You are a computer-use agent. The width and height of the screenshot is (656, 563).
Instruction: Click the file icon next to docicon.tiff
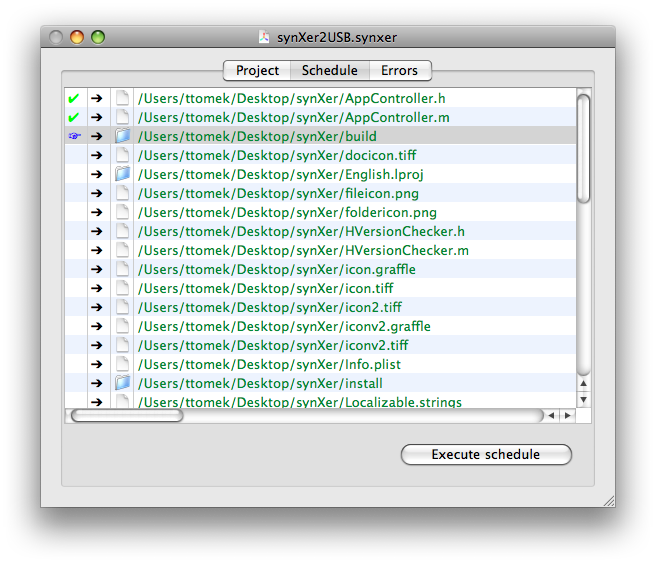(122, 155)
